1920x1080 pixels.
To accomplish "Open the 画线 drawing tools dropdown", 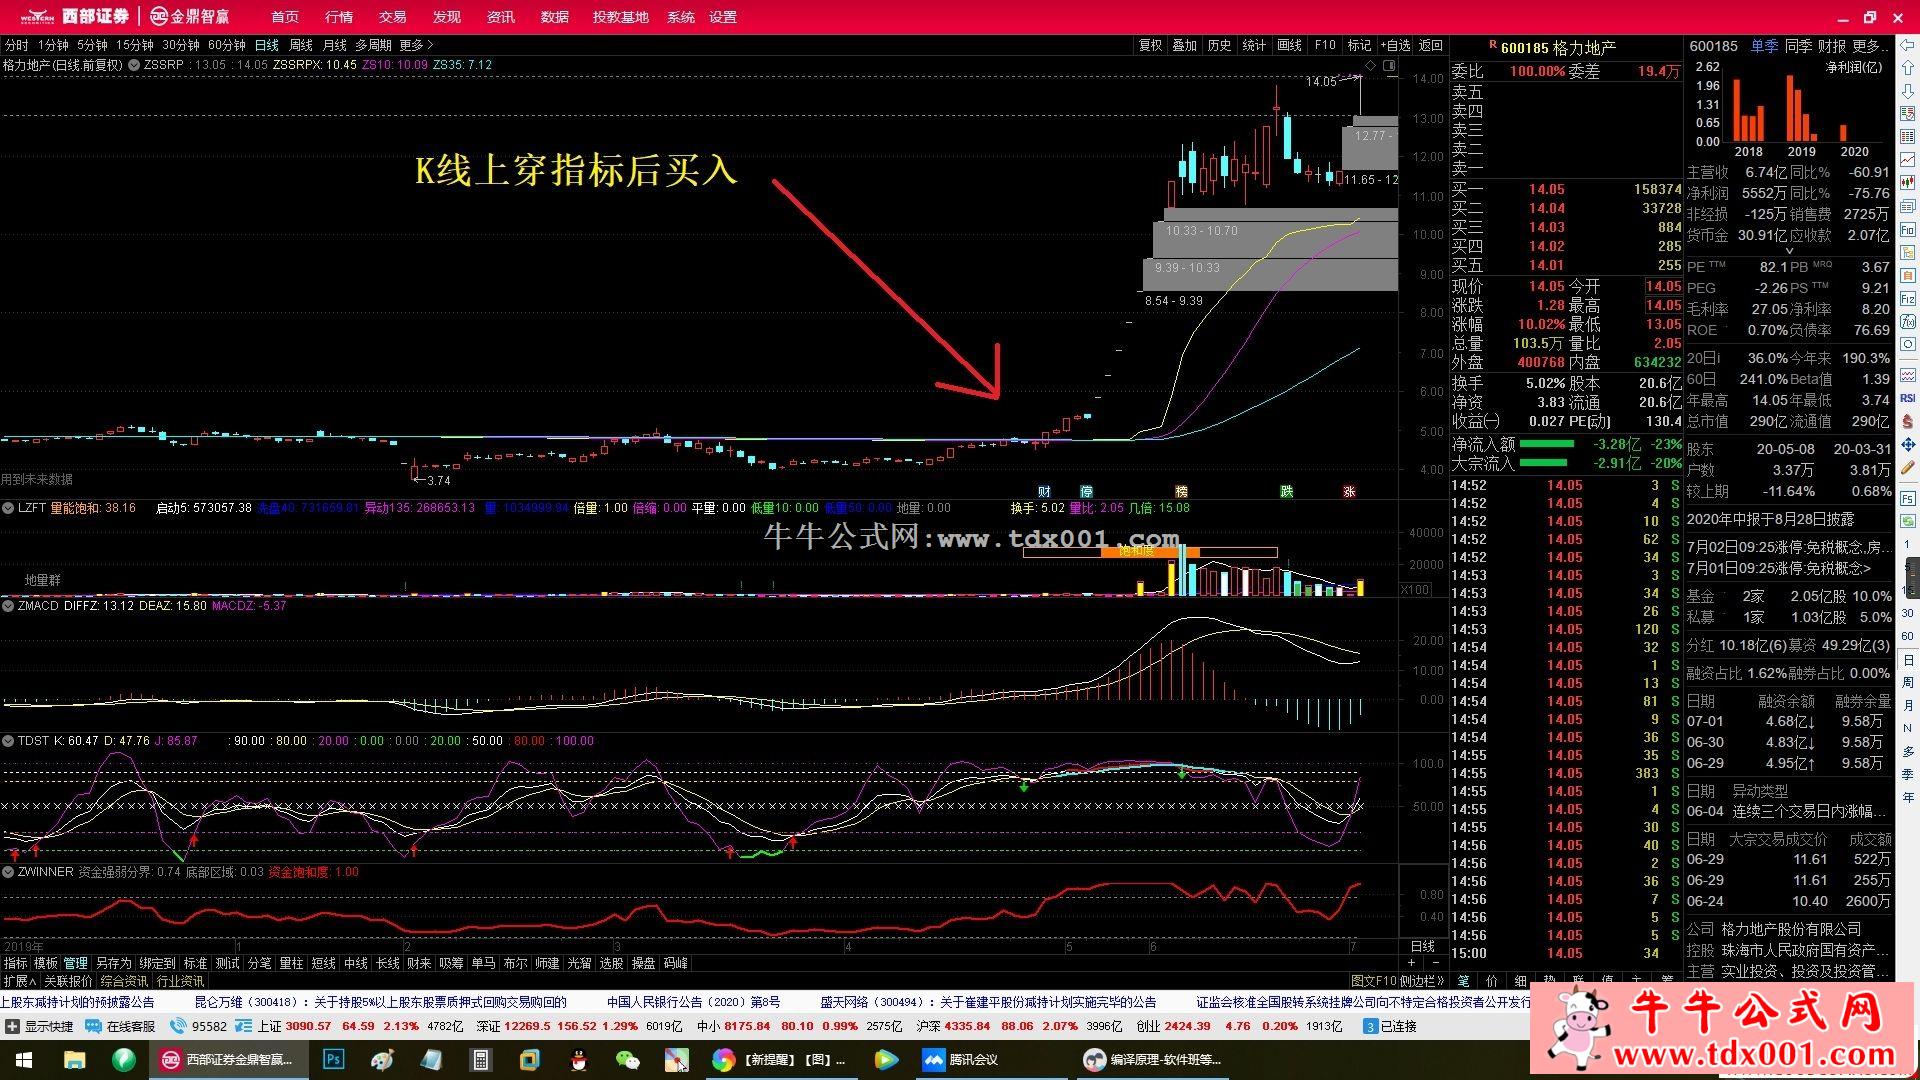I will click(x=1290, y=45).
